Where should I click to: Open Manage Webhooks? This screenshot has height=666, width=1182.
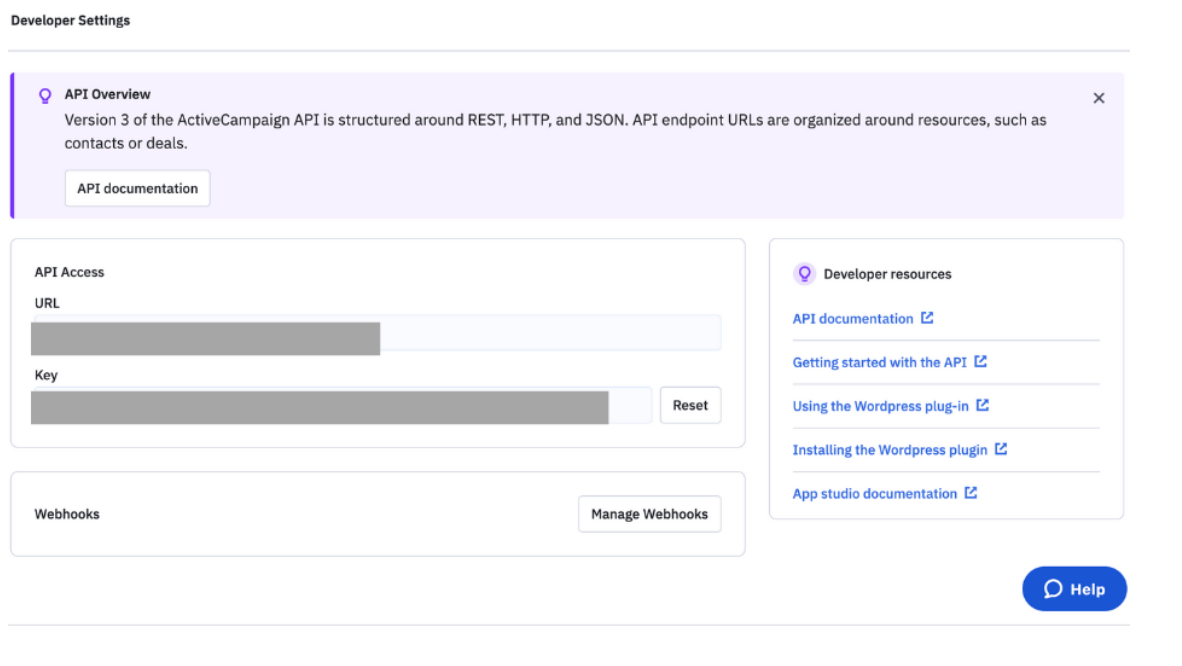click(x=649, y=514)
